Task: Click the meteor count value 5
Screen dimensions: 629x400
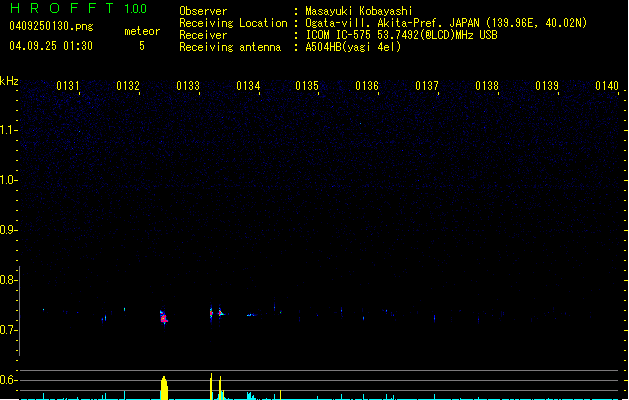Action: click(x=142, y=46)
